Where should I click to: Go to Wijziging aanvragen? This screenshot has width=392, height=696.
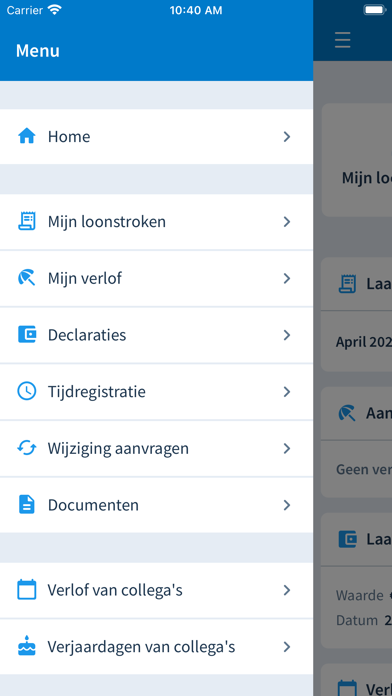(156, 449)
